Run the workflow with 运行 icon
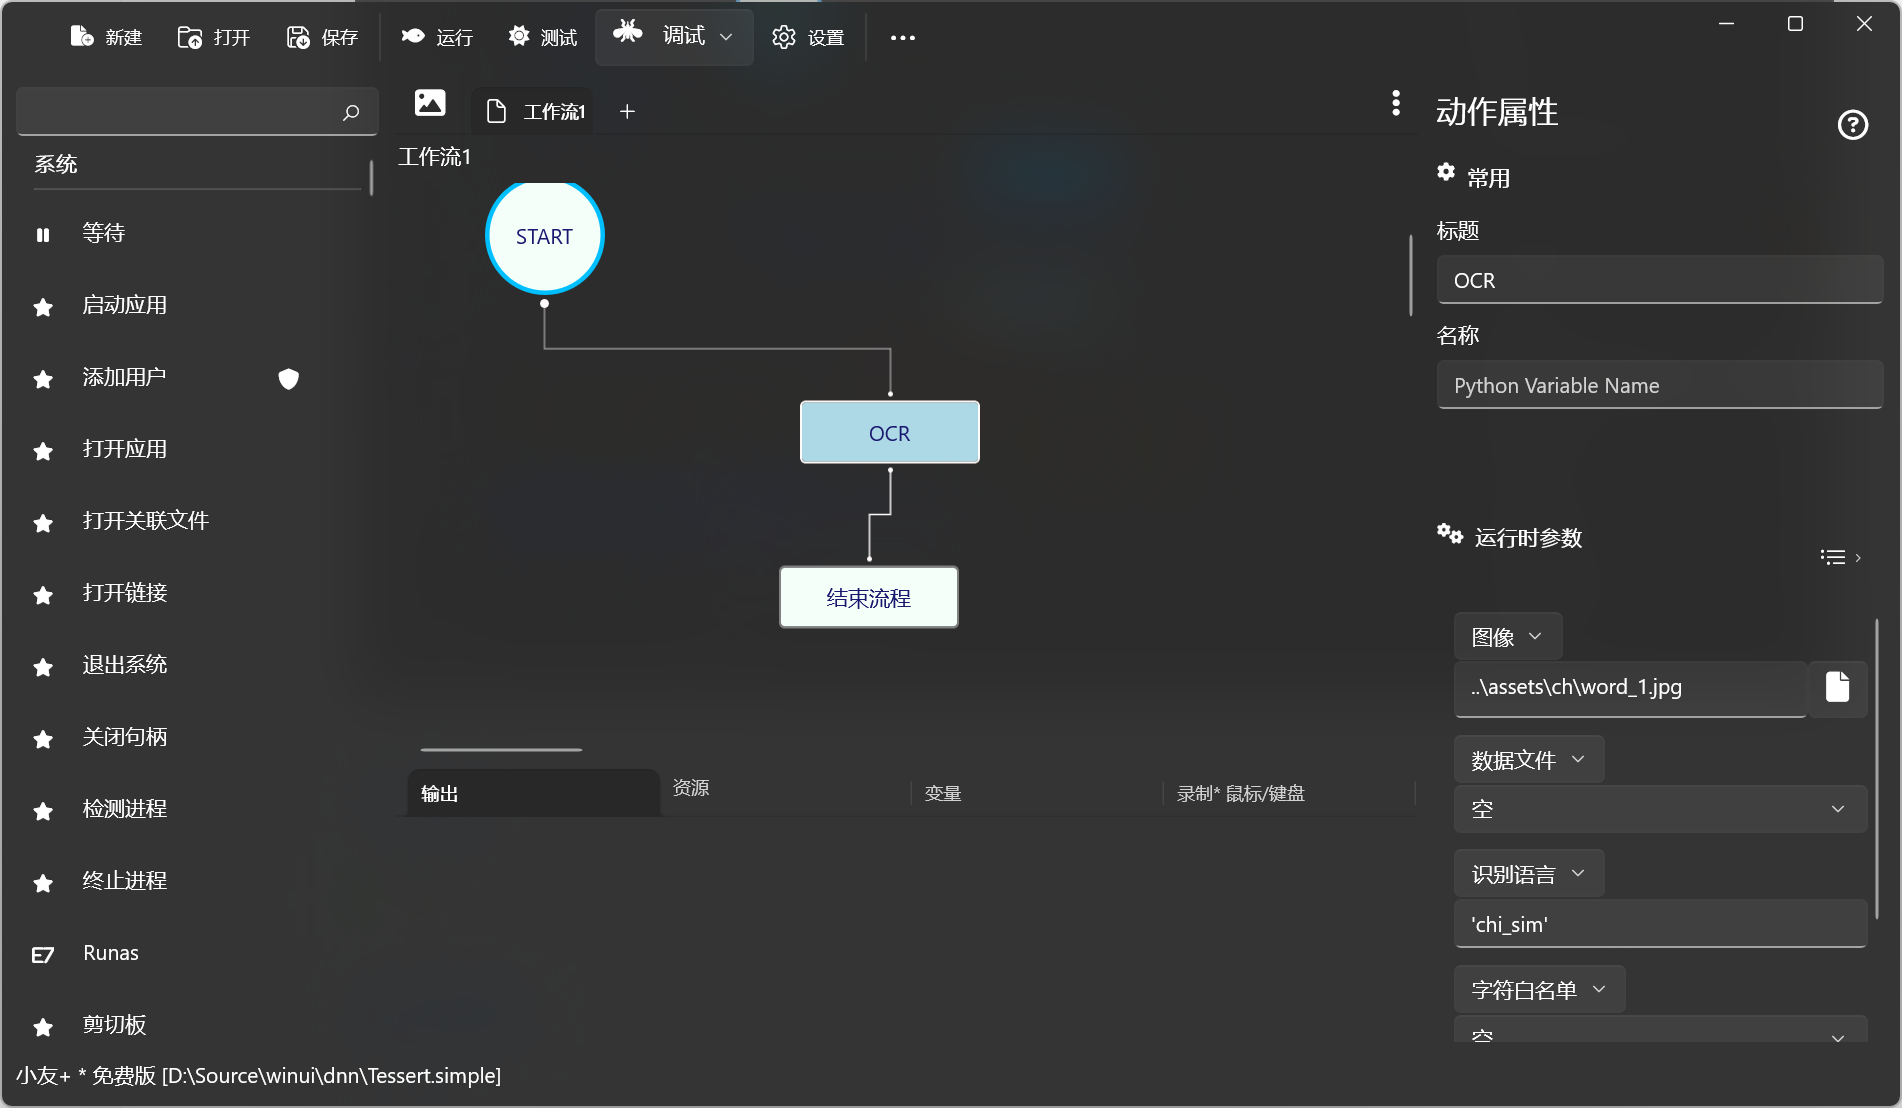Image resolution: width=1902 pixels, height=1108 pixels. pos(413,37)
